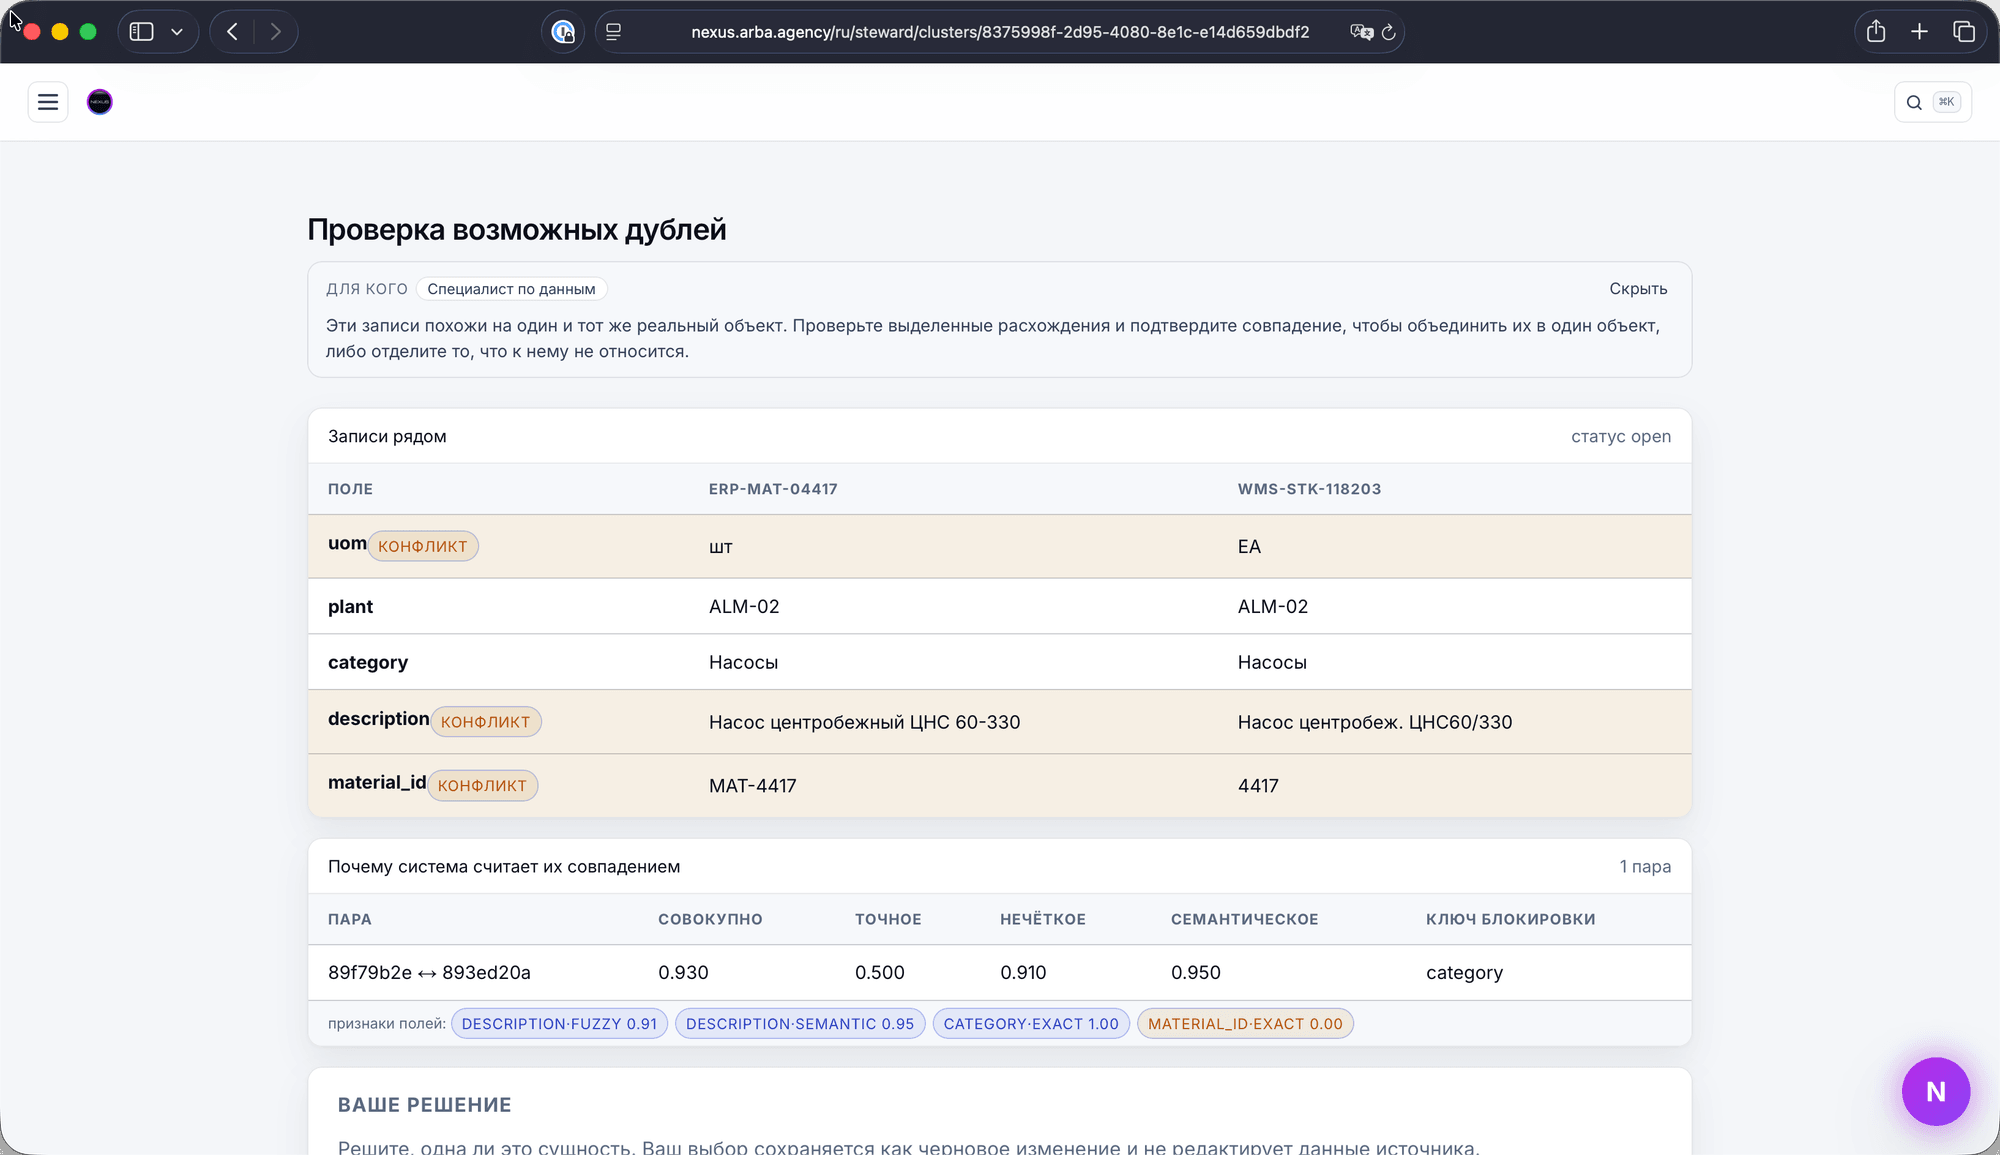Click the page settings icon in address bar

point(614,32)
